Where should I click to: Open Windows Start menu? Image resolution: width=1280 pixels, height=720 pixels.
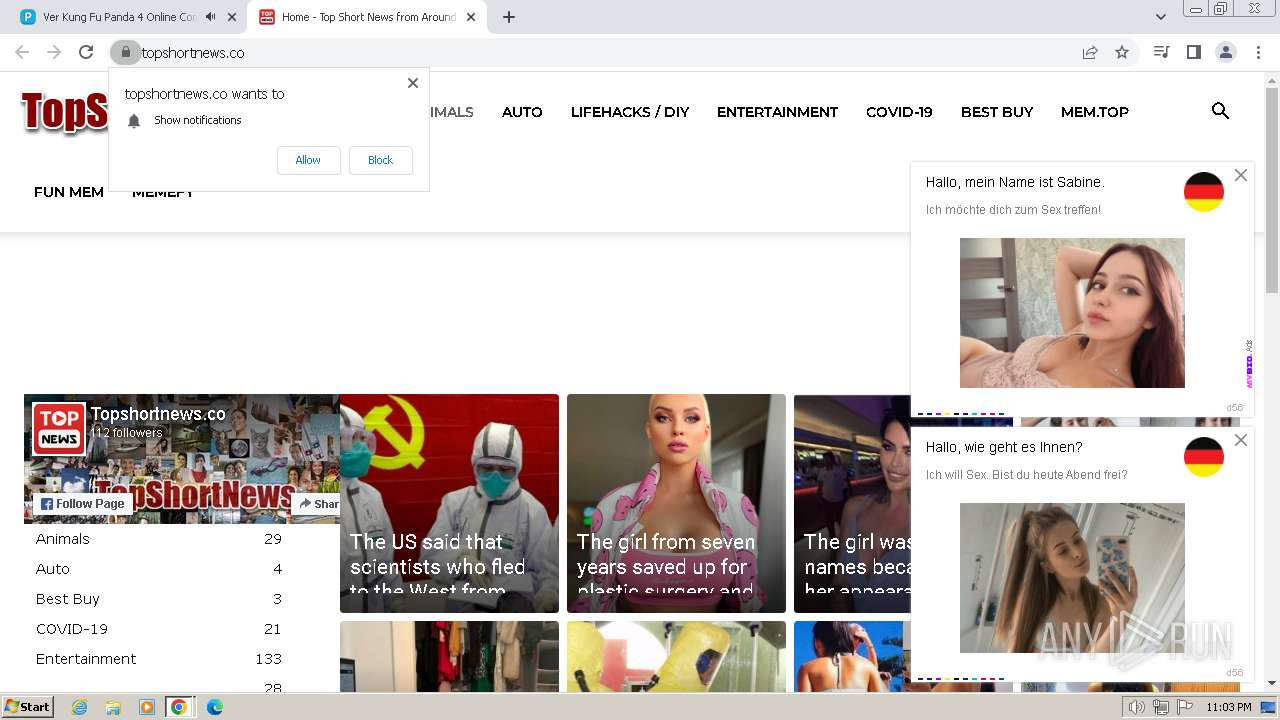click(28, 707)
